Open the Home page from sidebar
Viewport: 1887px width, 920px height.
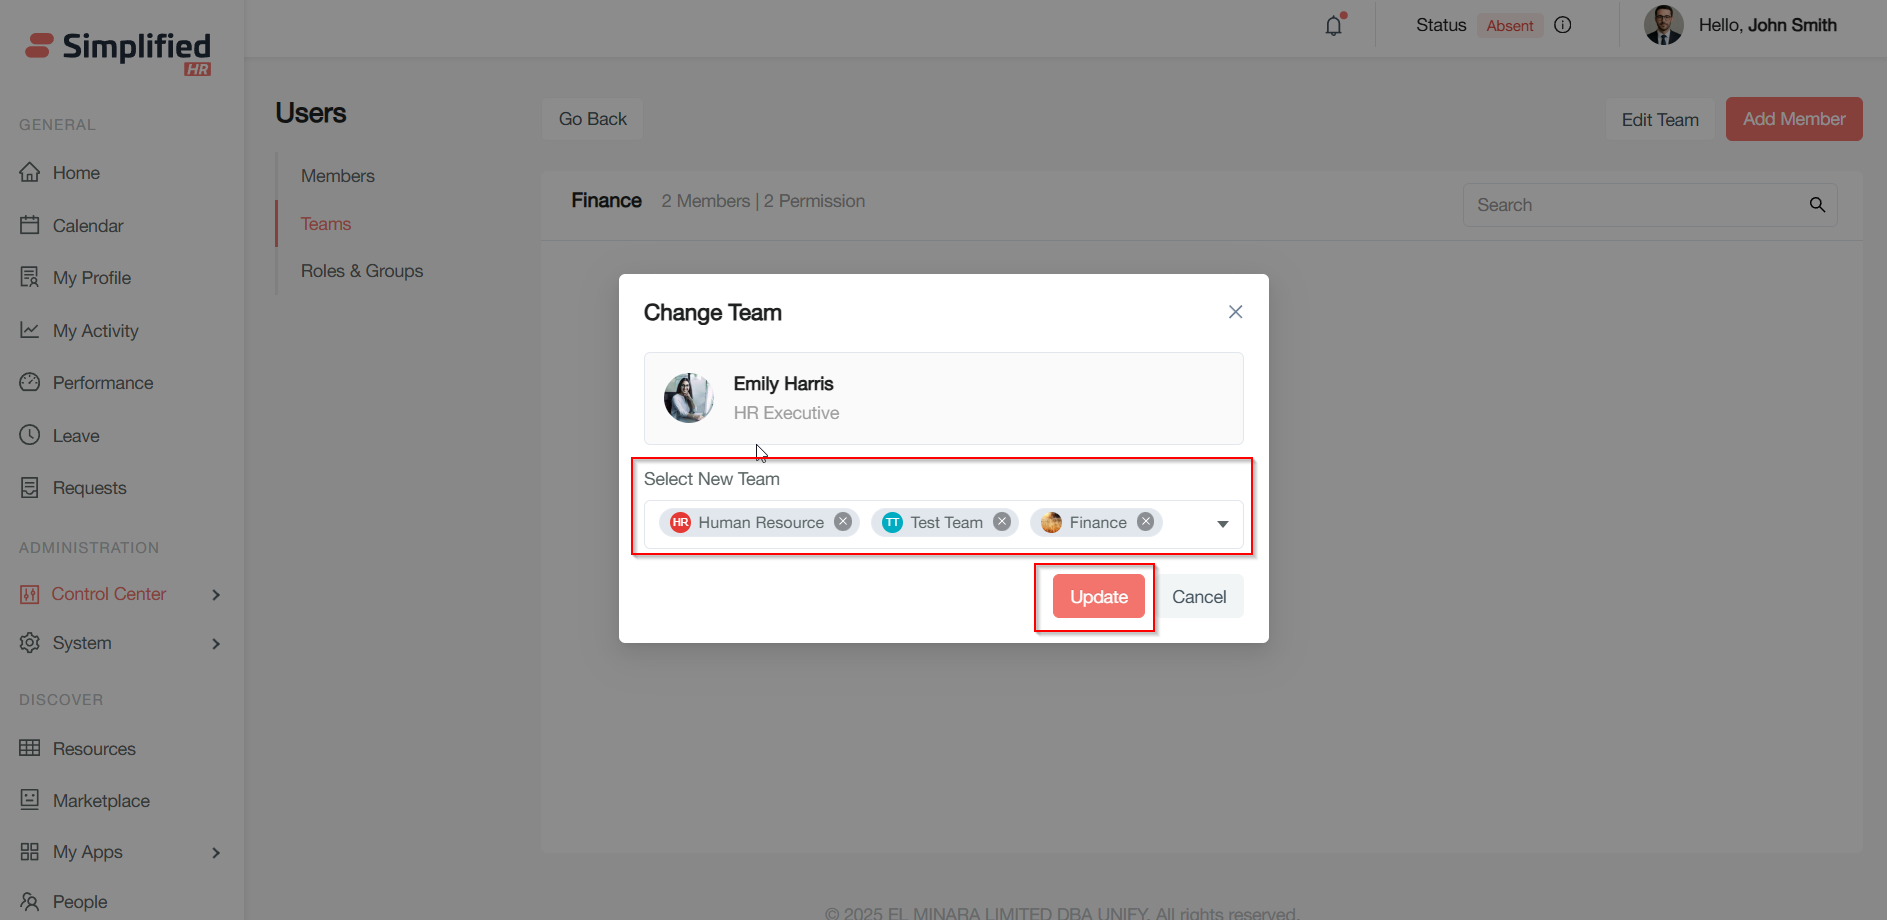pyautogui.click(x=76, y=173)
